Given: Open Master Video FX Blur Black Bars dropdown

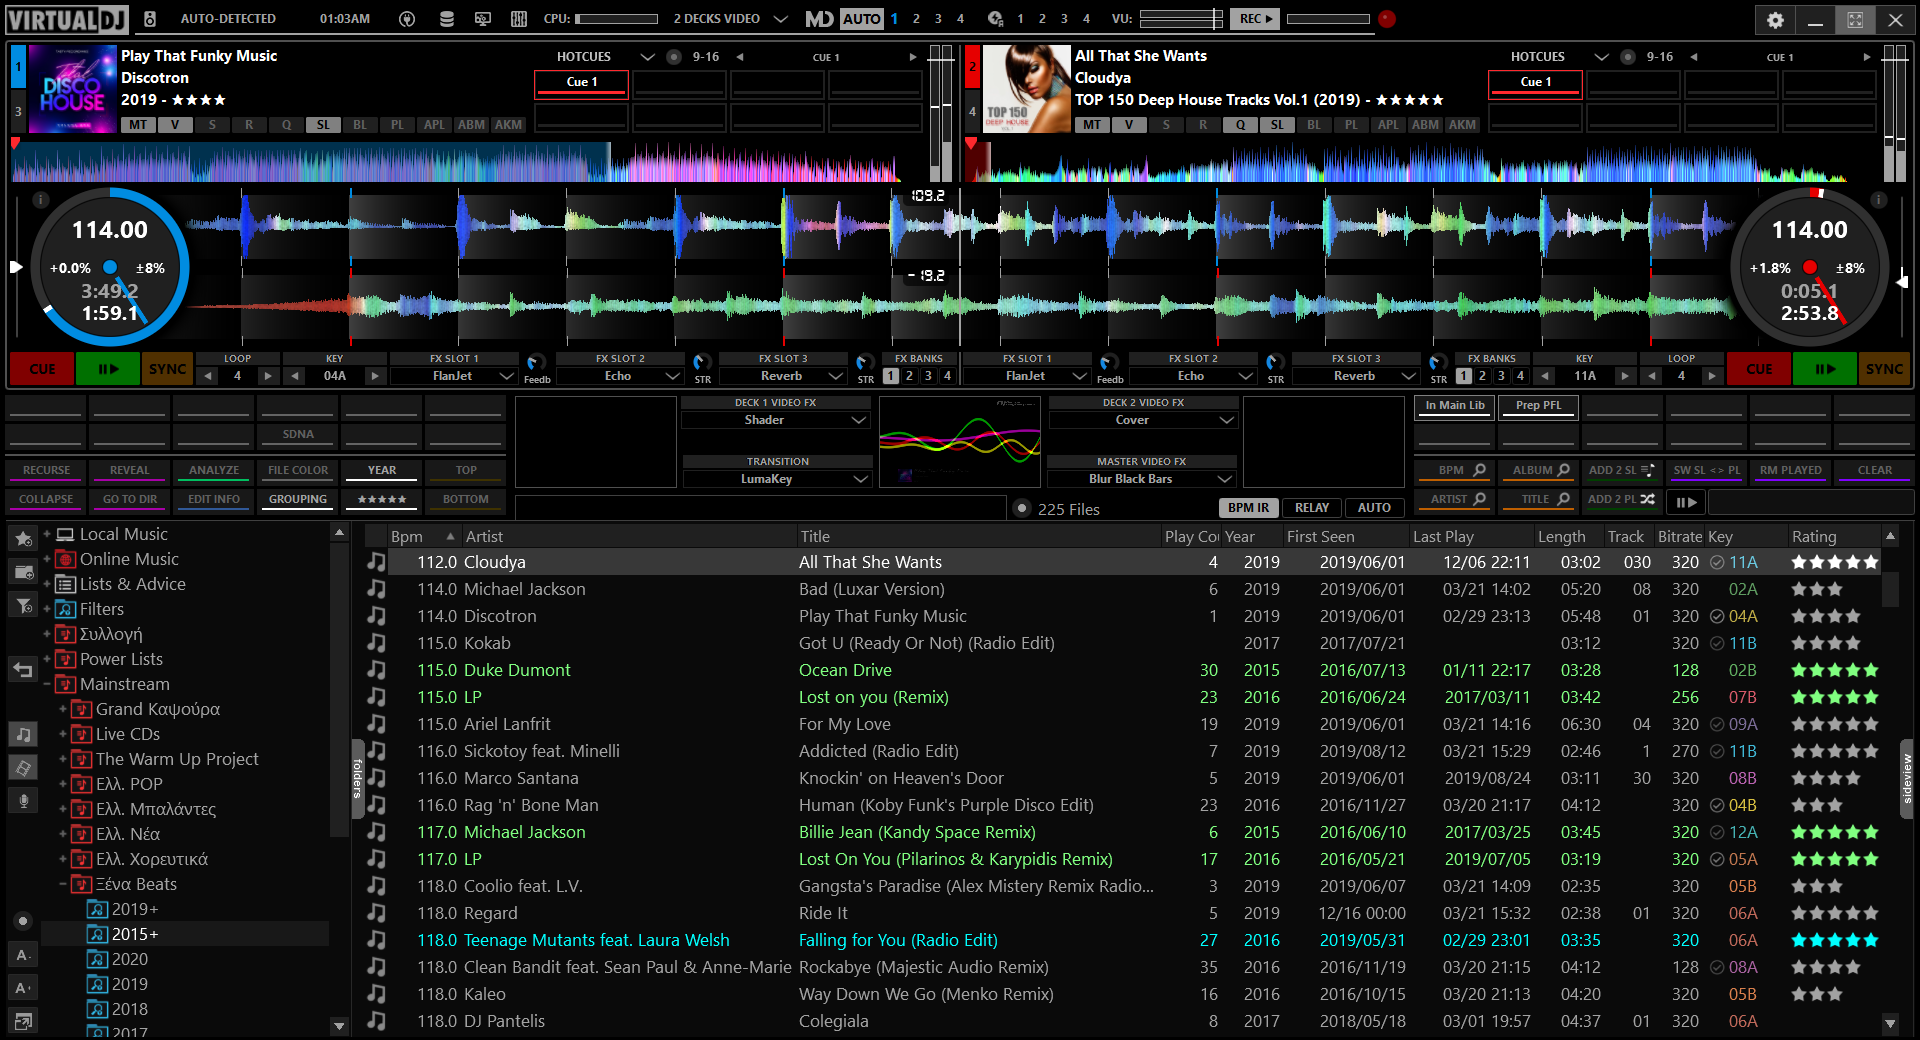Looking at the screenshot, I should point(1143,479).
